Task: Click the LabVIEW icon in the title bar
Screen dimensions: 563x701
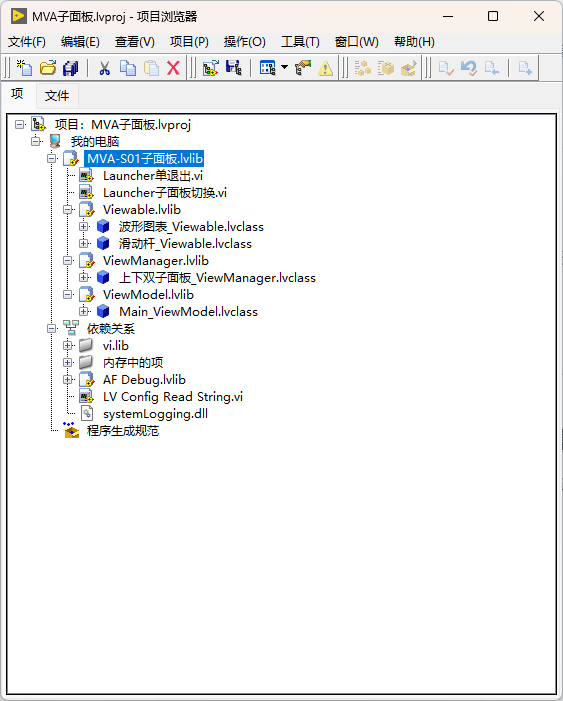Action: [x=19, y=17]
